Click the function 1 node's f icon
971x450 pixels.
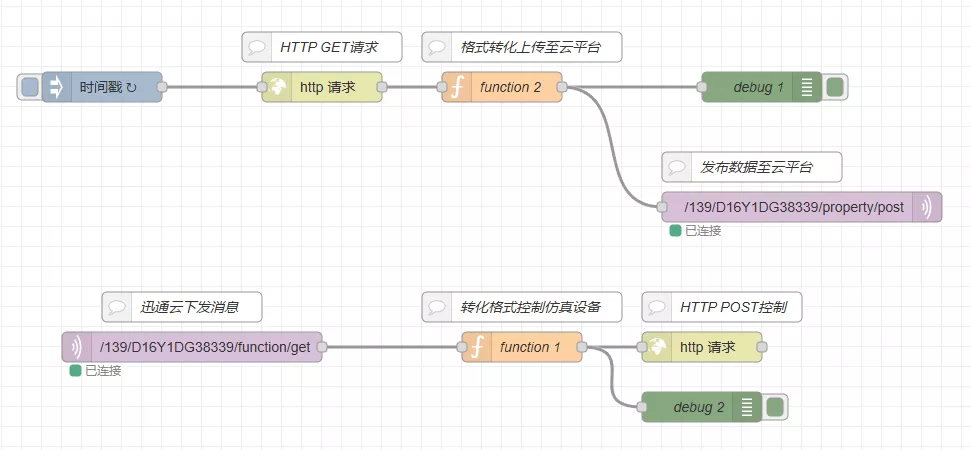click(477, 347)
